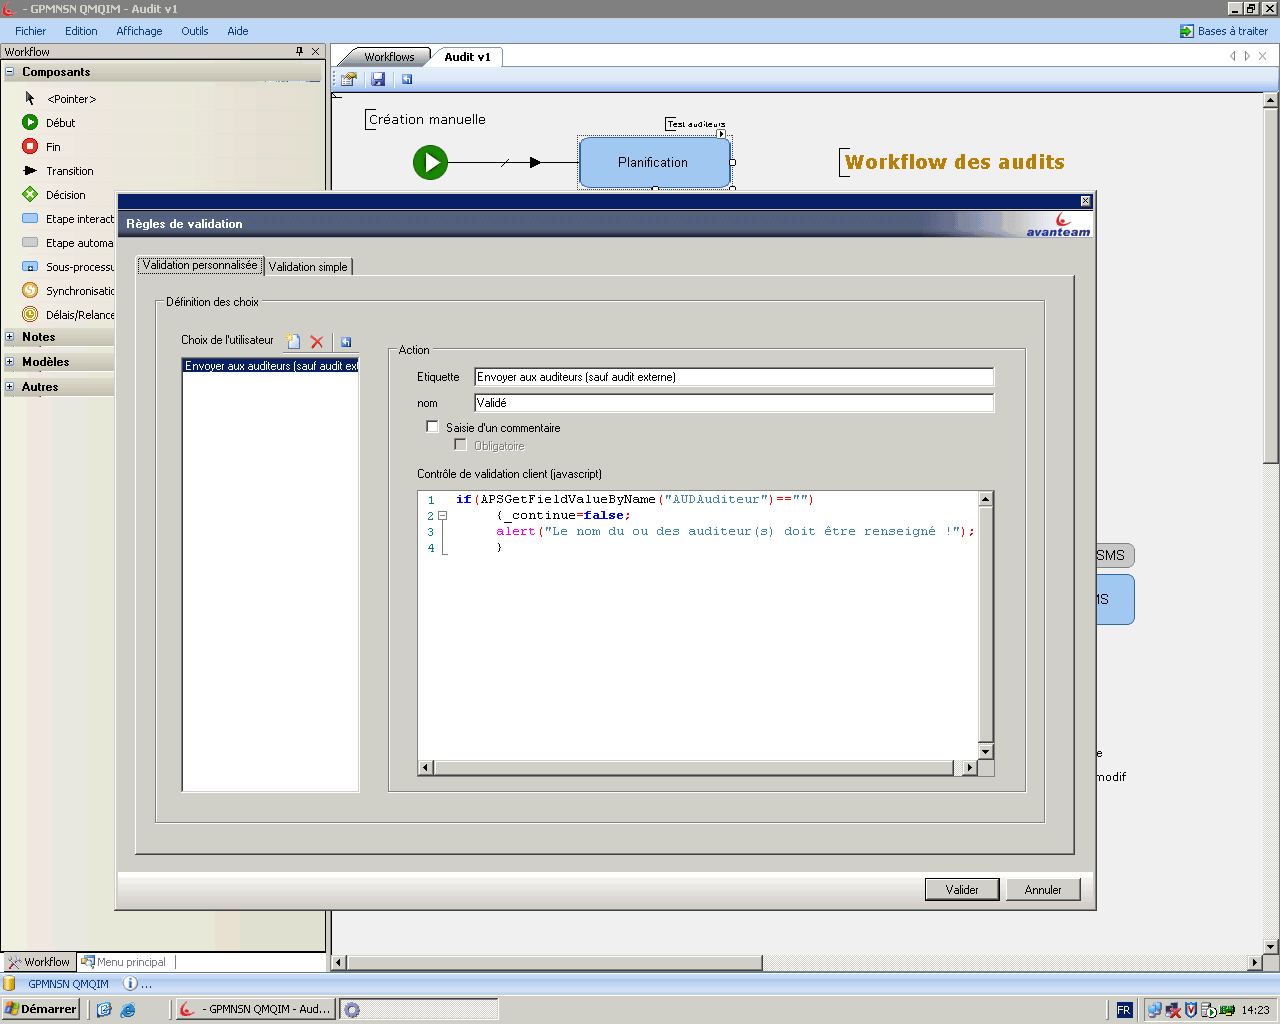Screen dimensions: 1280x1024
Task: Expand the Notes section
Action: [x=10, y=337]
